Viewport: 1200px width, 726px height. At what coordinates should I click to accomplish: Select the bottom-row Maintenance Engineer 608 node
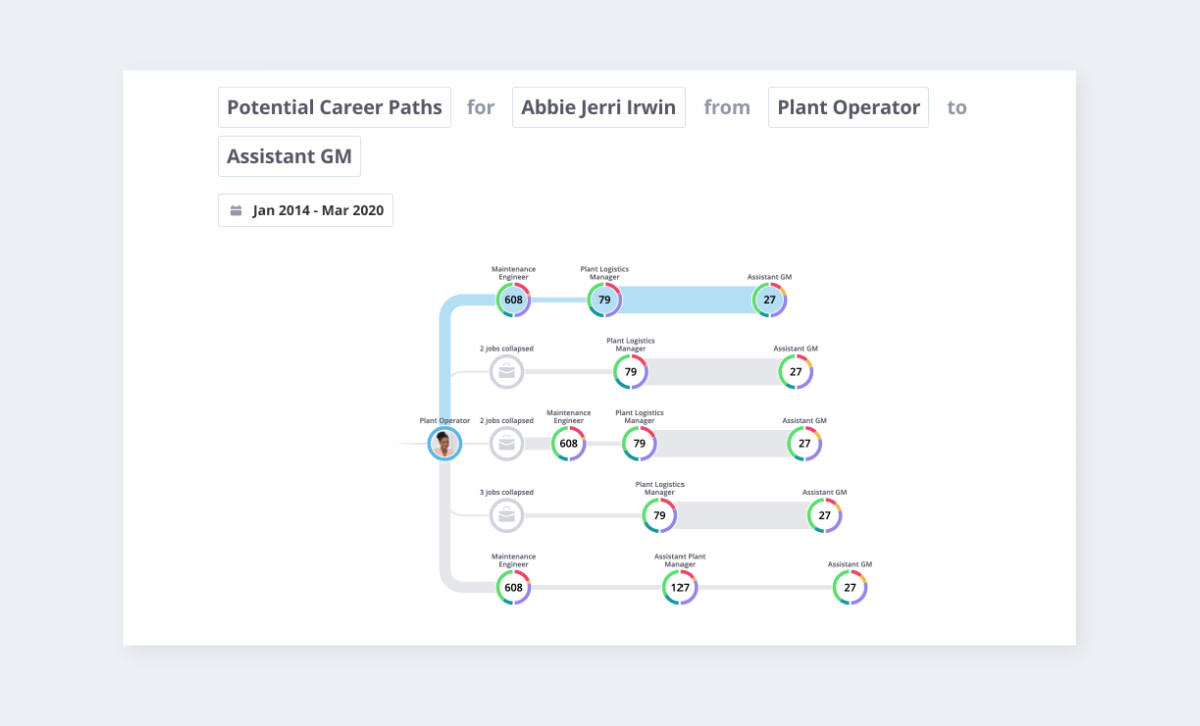513,587
